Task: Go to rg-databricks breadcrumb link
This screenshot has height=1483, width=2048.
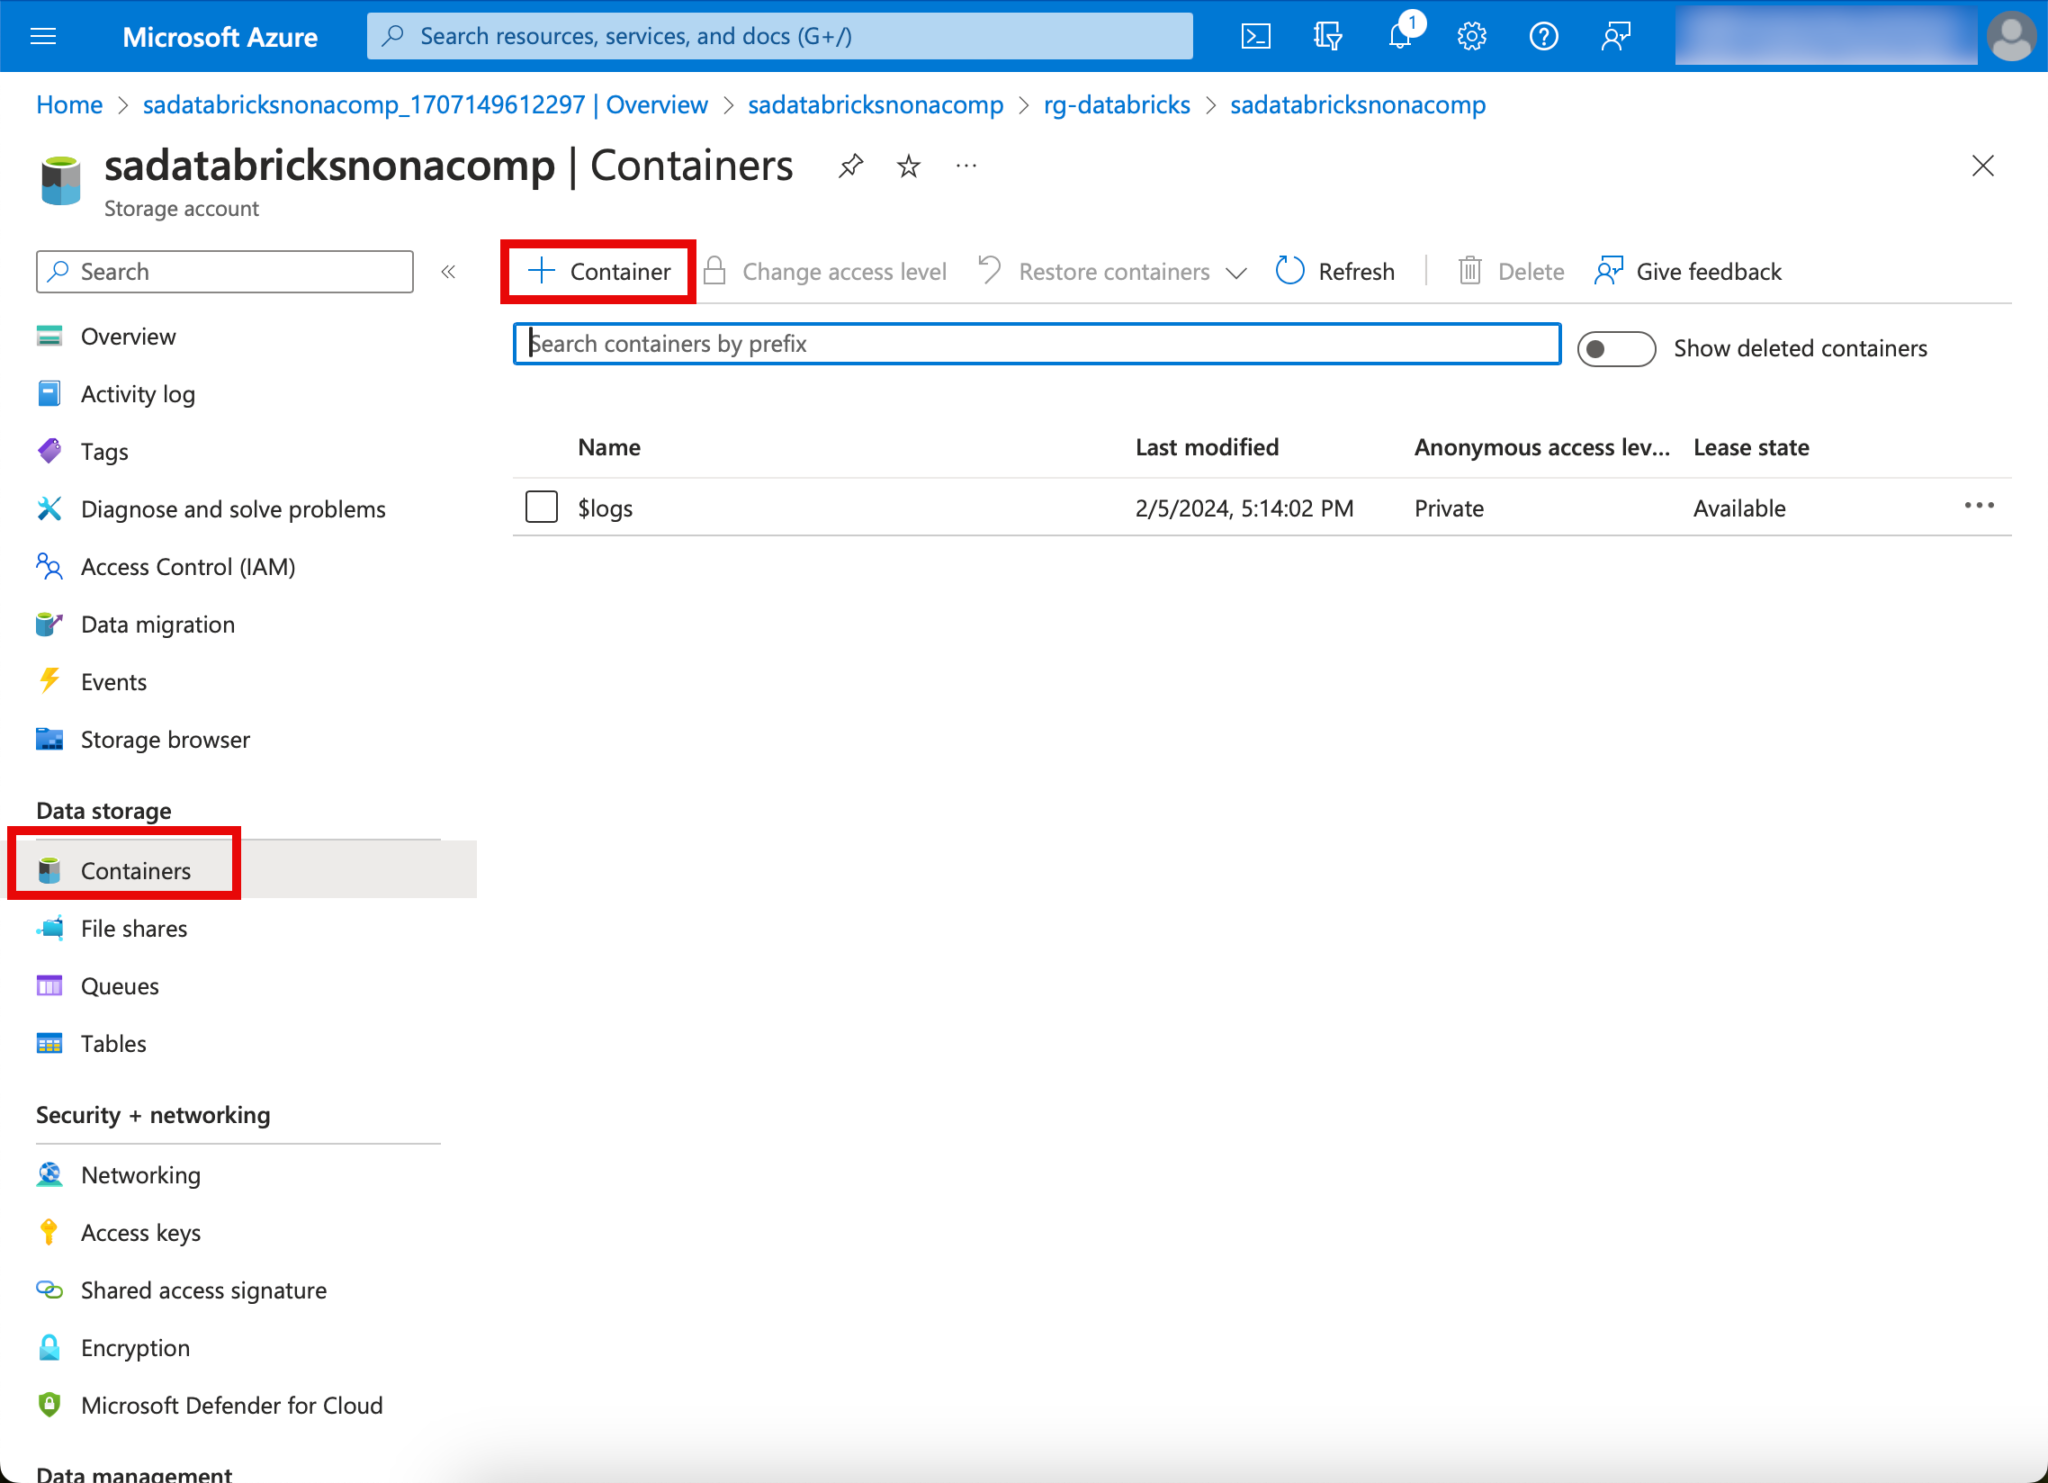Action: (1116, 105)
